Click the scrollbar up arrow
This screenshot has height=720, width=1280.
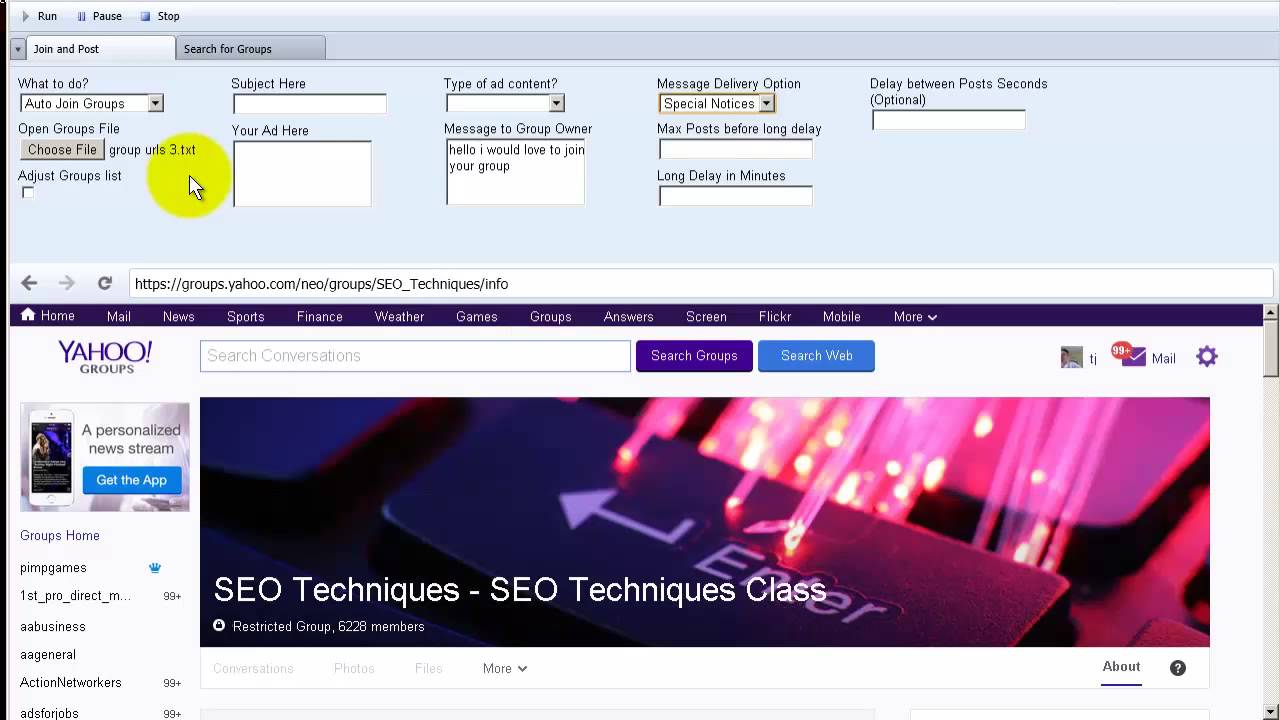[x=1271, y=312]
